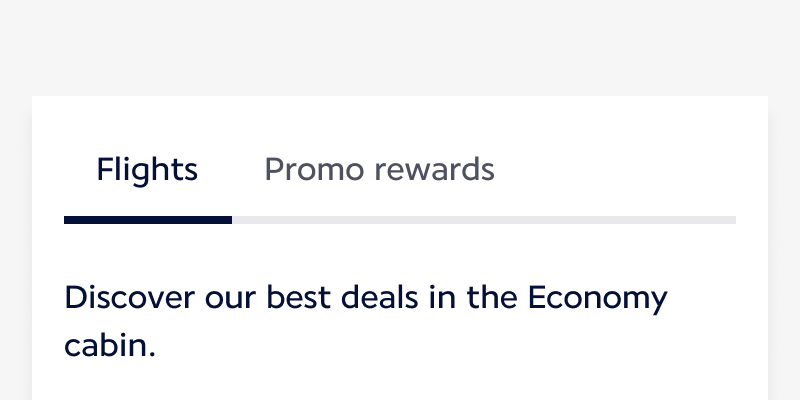800x400 pixels.
Task: Click the dark underline beneath Flights
Action: tap(147, 220)
